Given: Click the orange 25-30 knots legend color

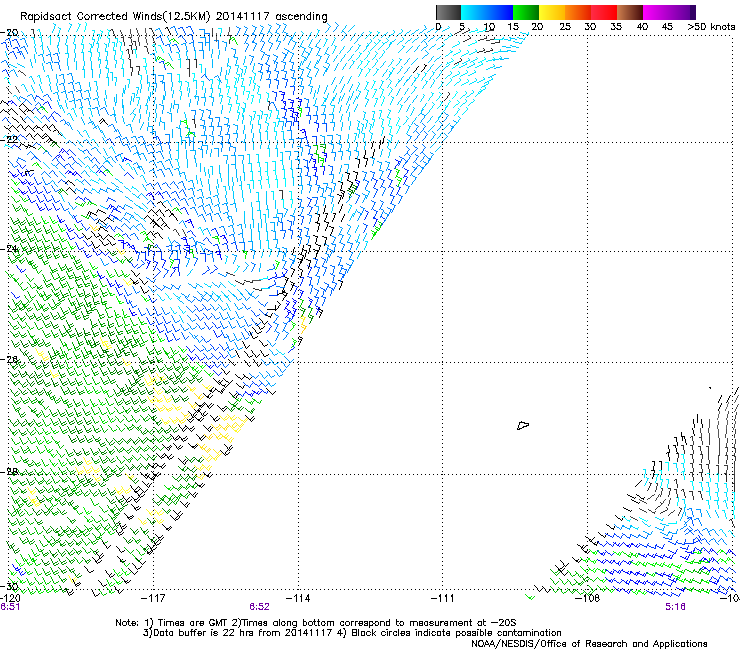Looking at the screenshot, I should [x=578, y=12].
